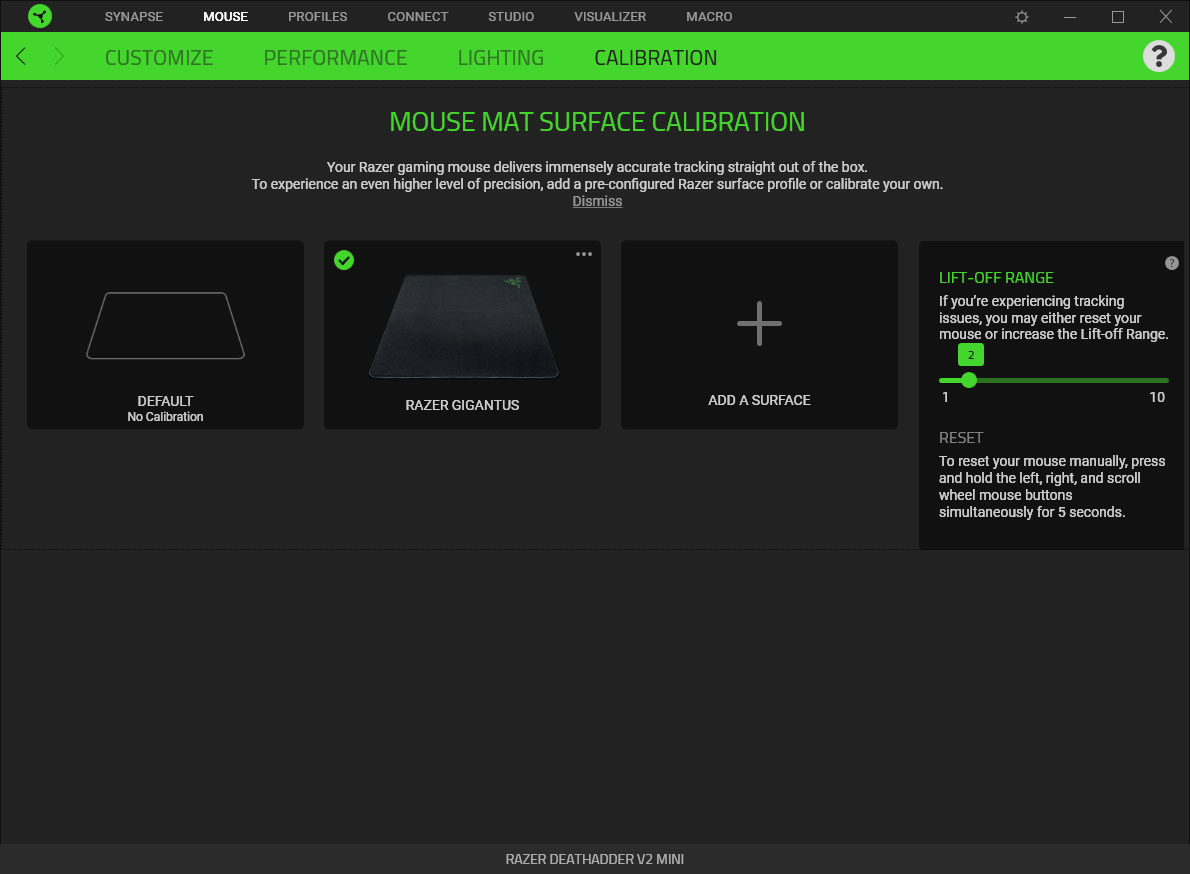Screen dimensions: 1190x874
Task: Dismiss the calibration intro message
Action: [597, 201]
